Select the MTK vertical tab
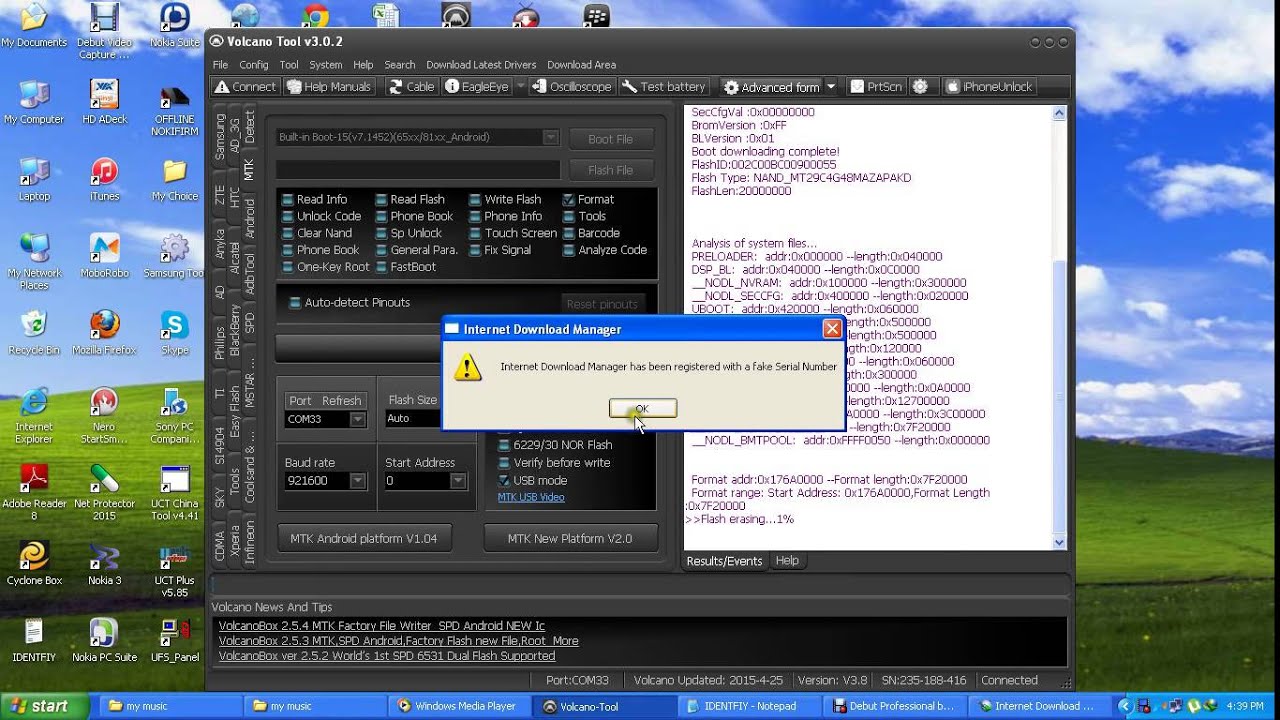This screenshot has width=1280, height=720. pyautogui.click(x=250, y=169)
